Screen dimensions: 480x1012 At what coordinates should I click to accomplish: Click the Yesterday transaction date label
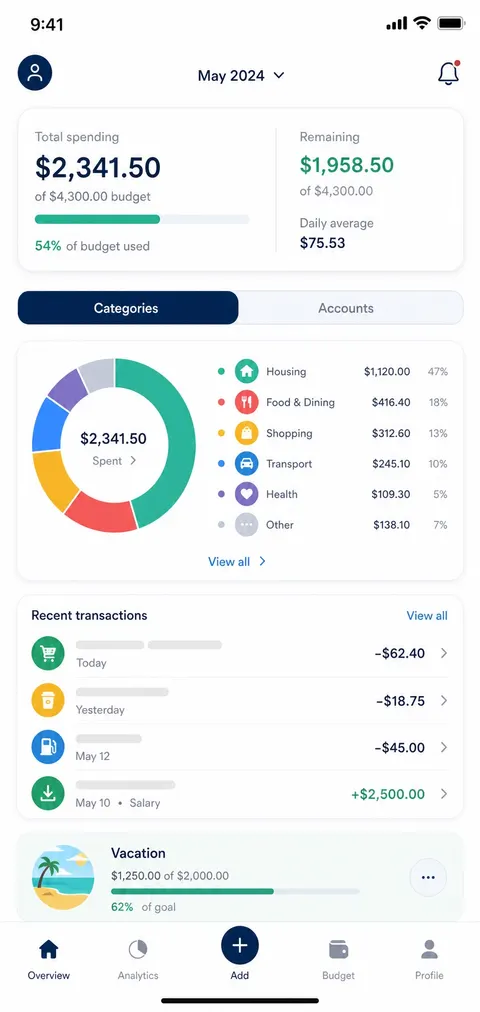coord(100,710)
